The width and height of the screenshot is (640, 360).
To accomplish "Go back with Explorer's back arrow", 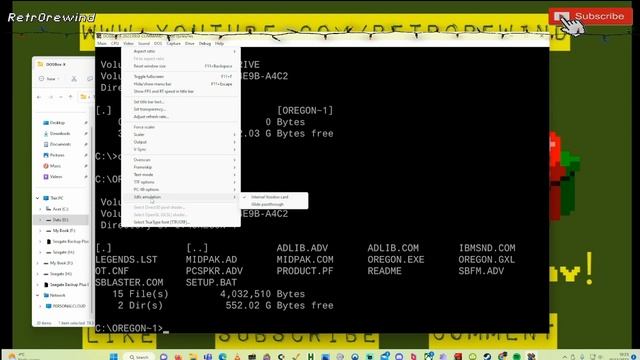I will coord(40,97).
